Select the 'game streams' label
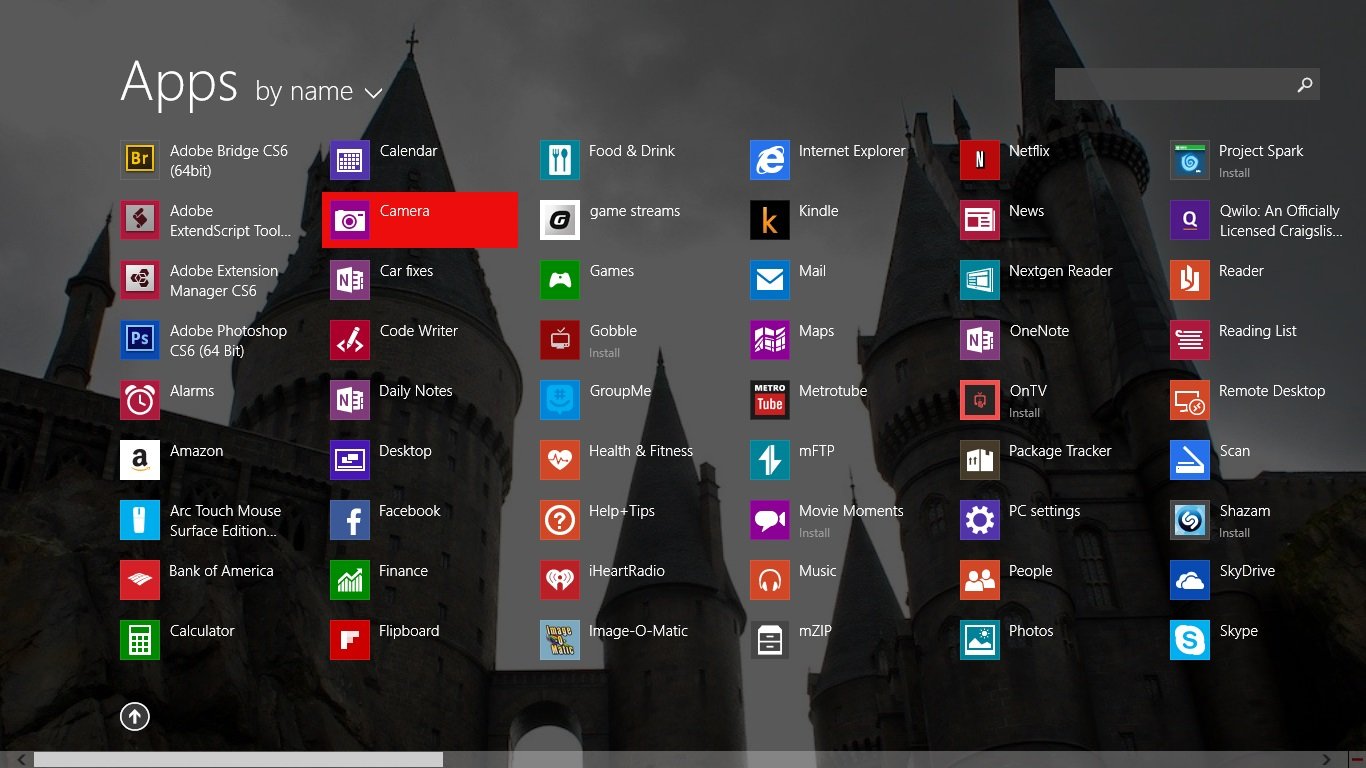 tap(634, 211)
